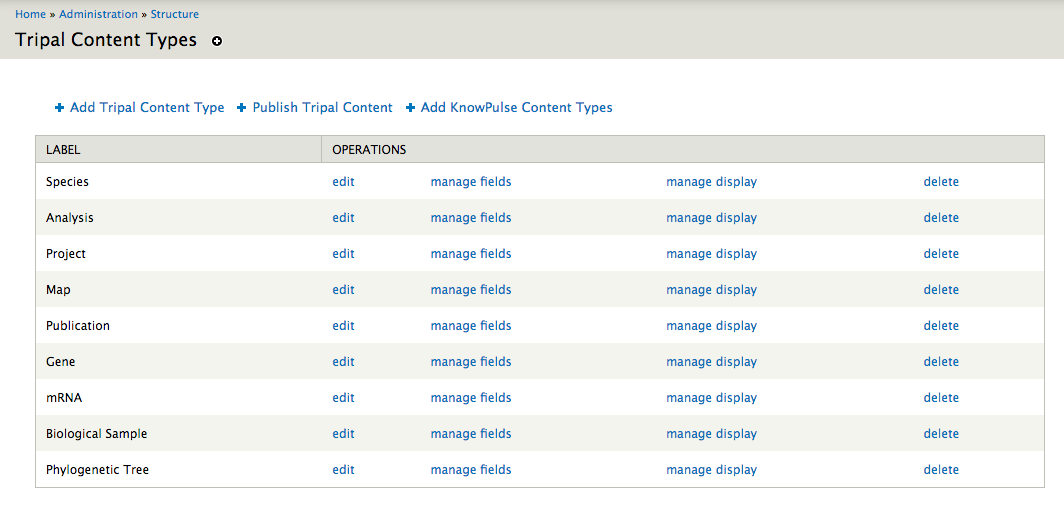
Task: Manage display for Gene
Action: tap(711, 362)
